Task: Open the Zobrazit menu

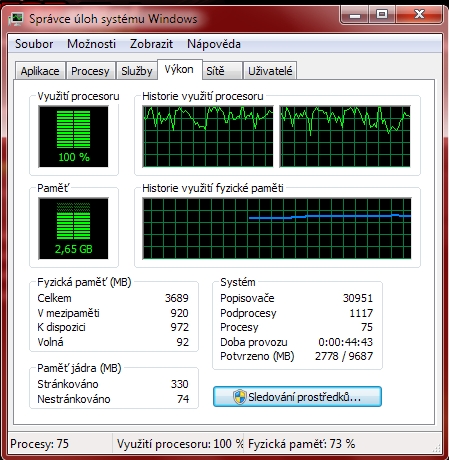Action: pyautogui.click(x=151, y=44)
